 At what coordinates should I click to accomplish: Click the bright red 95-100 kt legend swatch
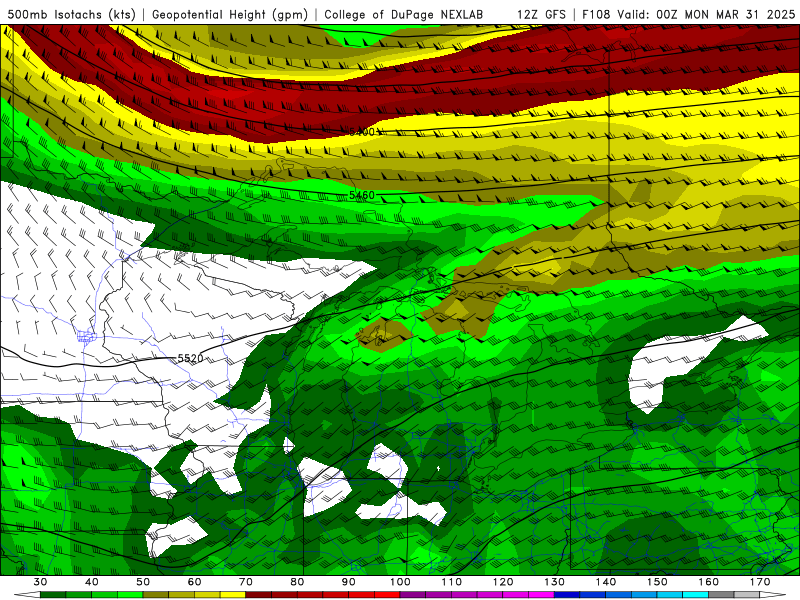point(387,595)
